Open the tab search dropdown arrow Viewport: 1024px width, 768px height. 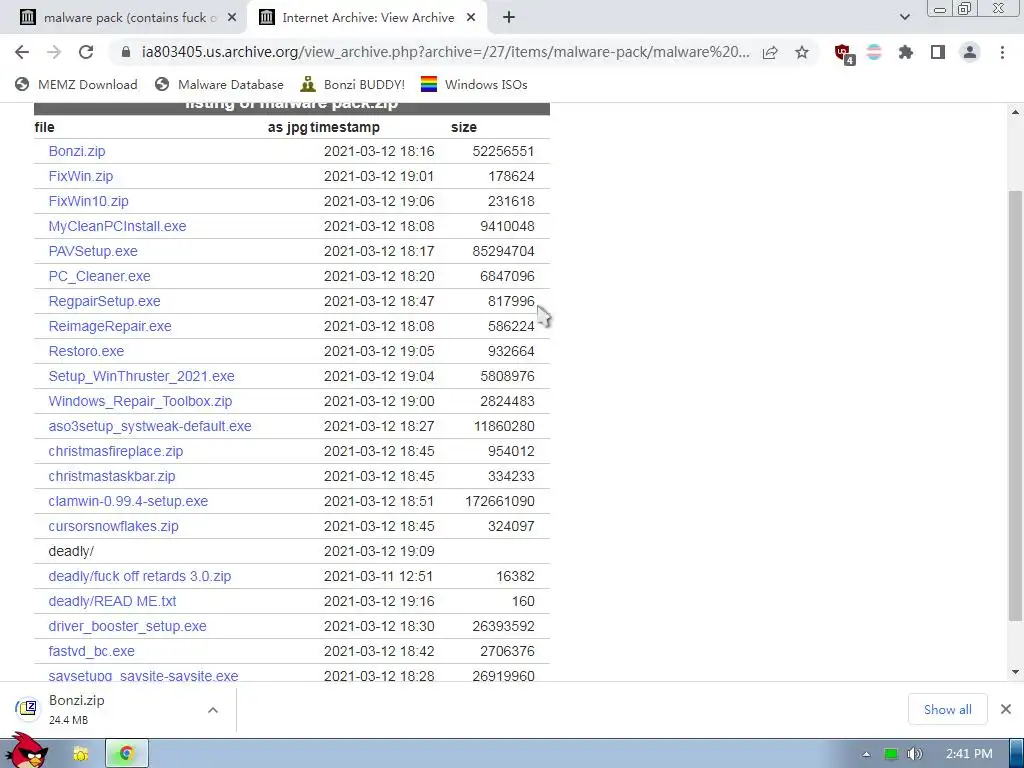click(x=904, y=18)
